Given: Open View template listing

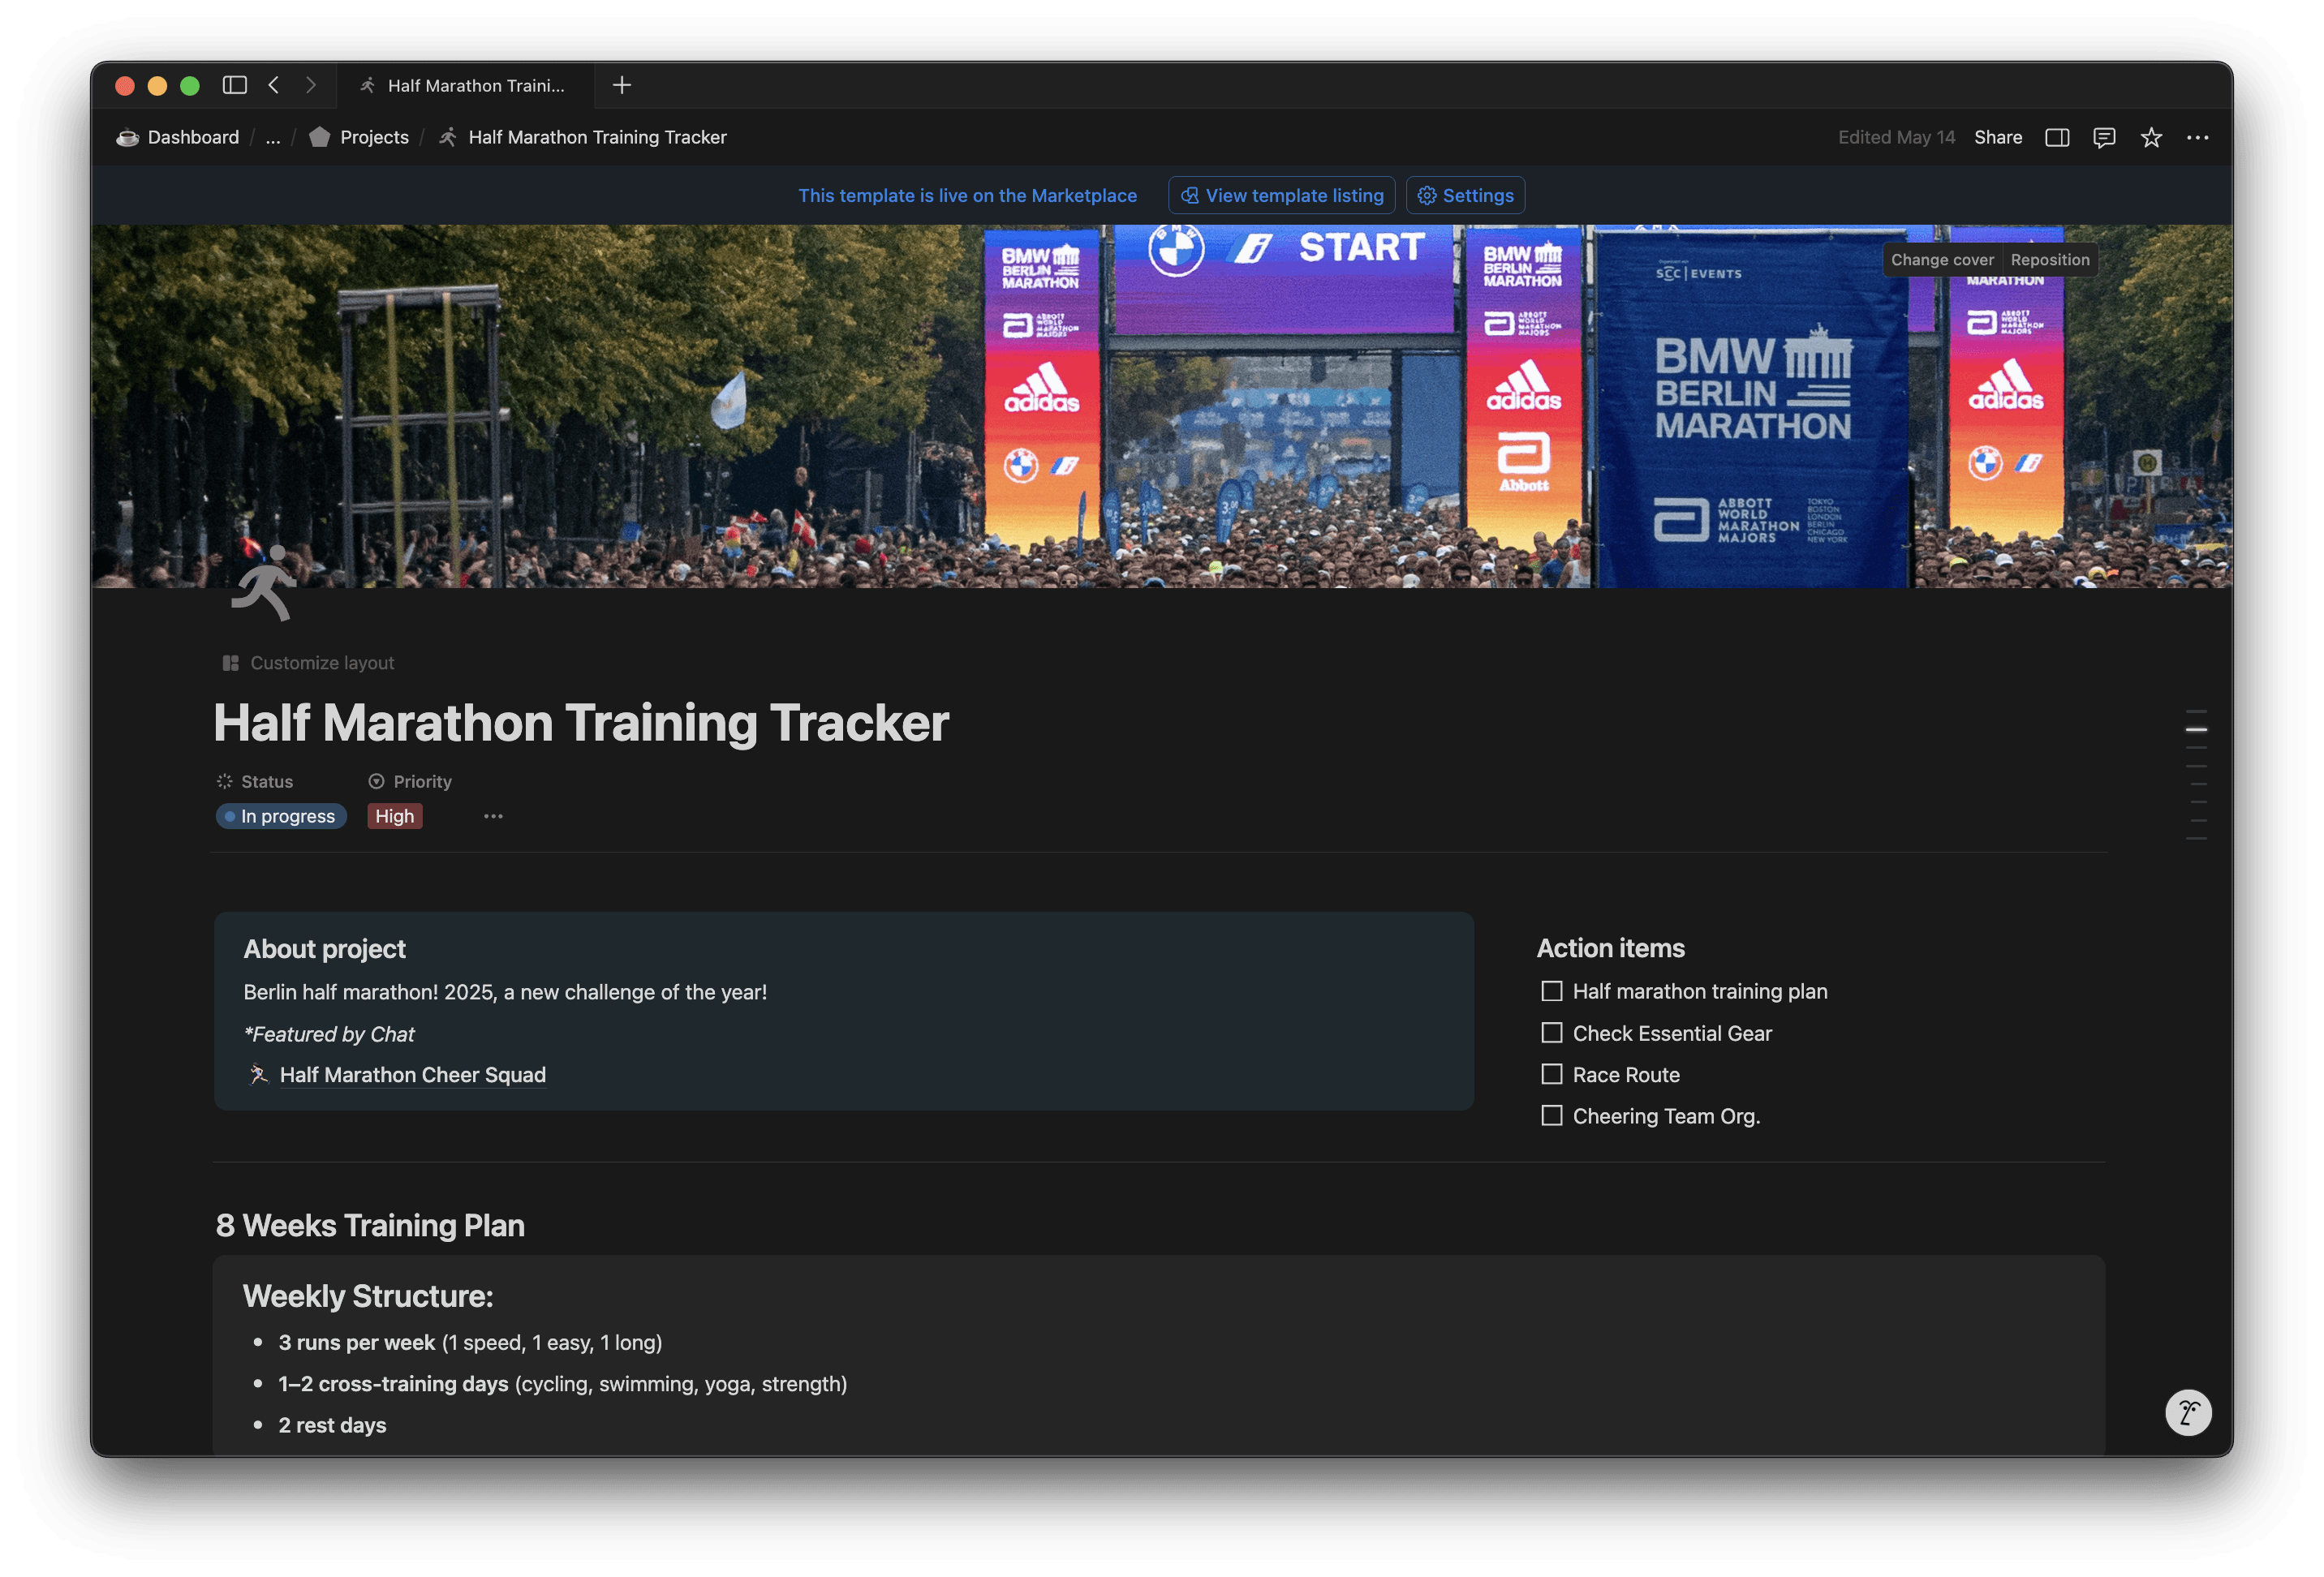Looking at the screenshot, I should (x=1281, y=195).
